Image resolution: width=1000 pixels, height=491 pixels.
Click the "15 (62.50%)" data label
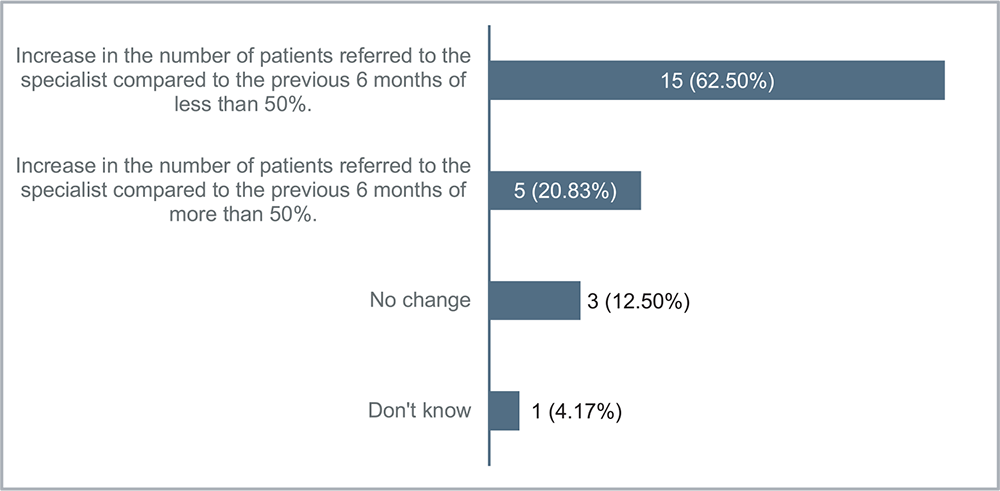[716, 81]
